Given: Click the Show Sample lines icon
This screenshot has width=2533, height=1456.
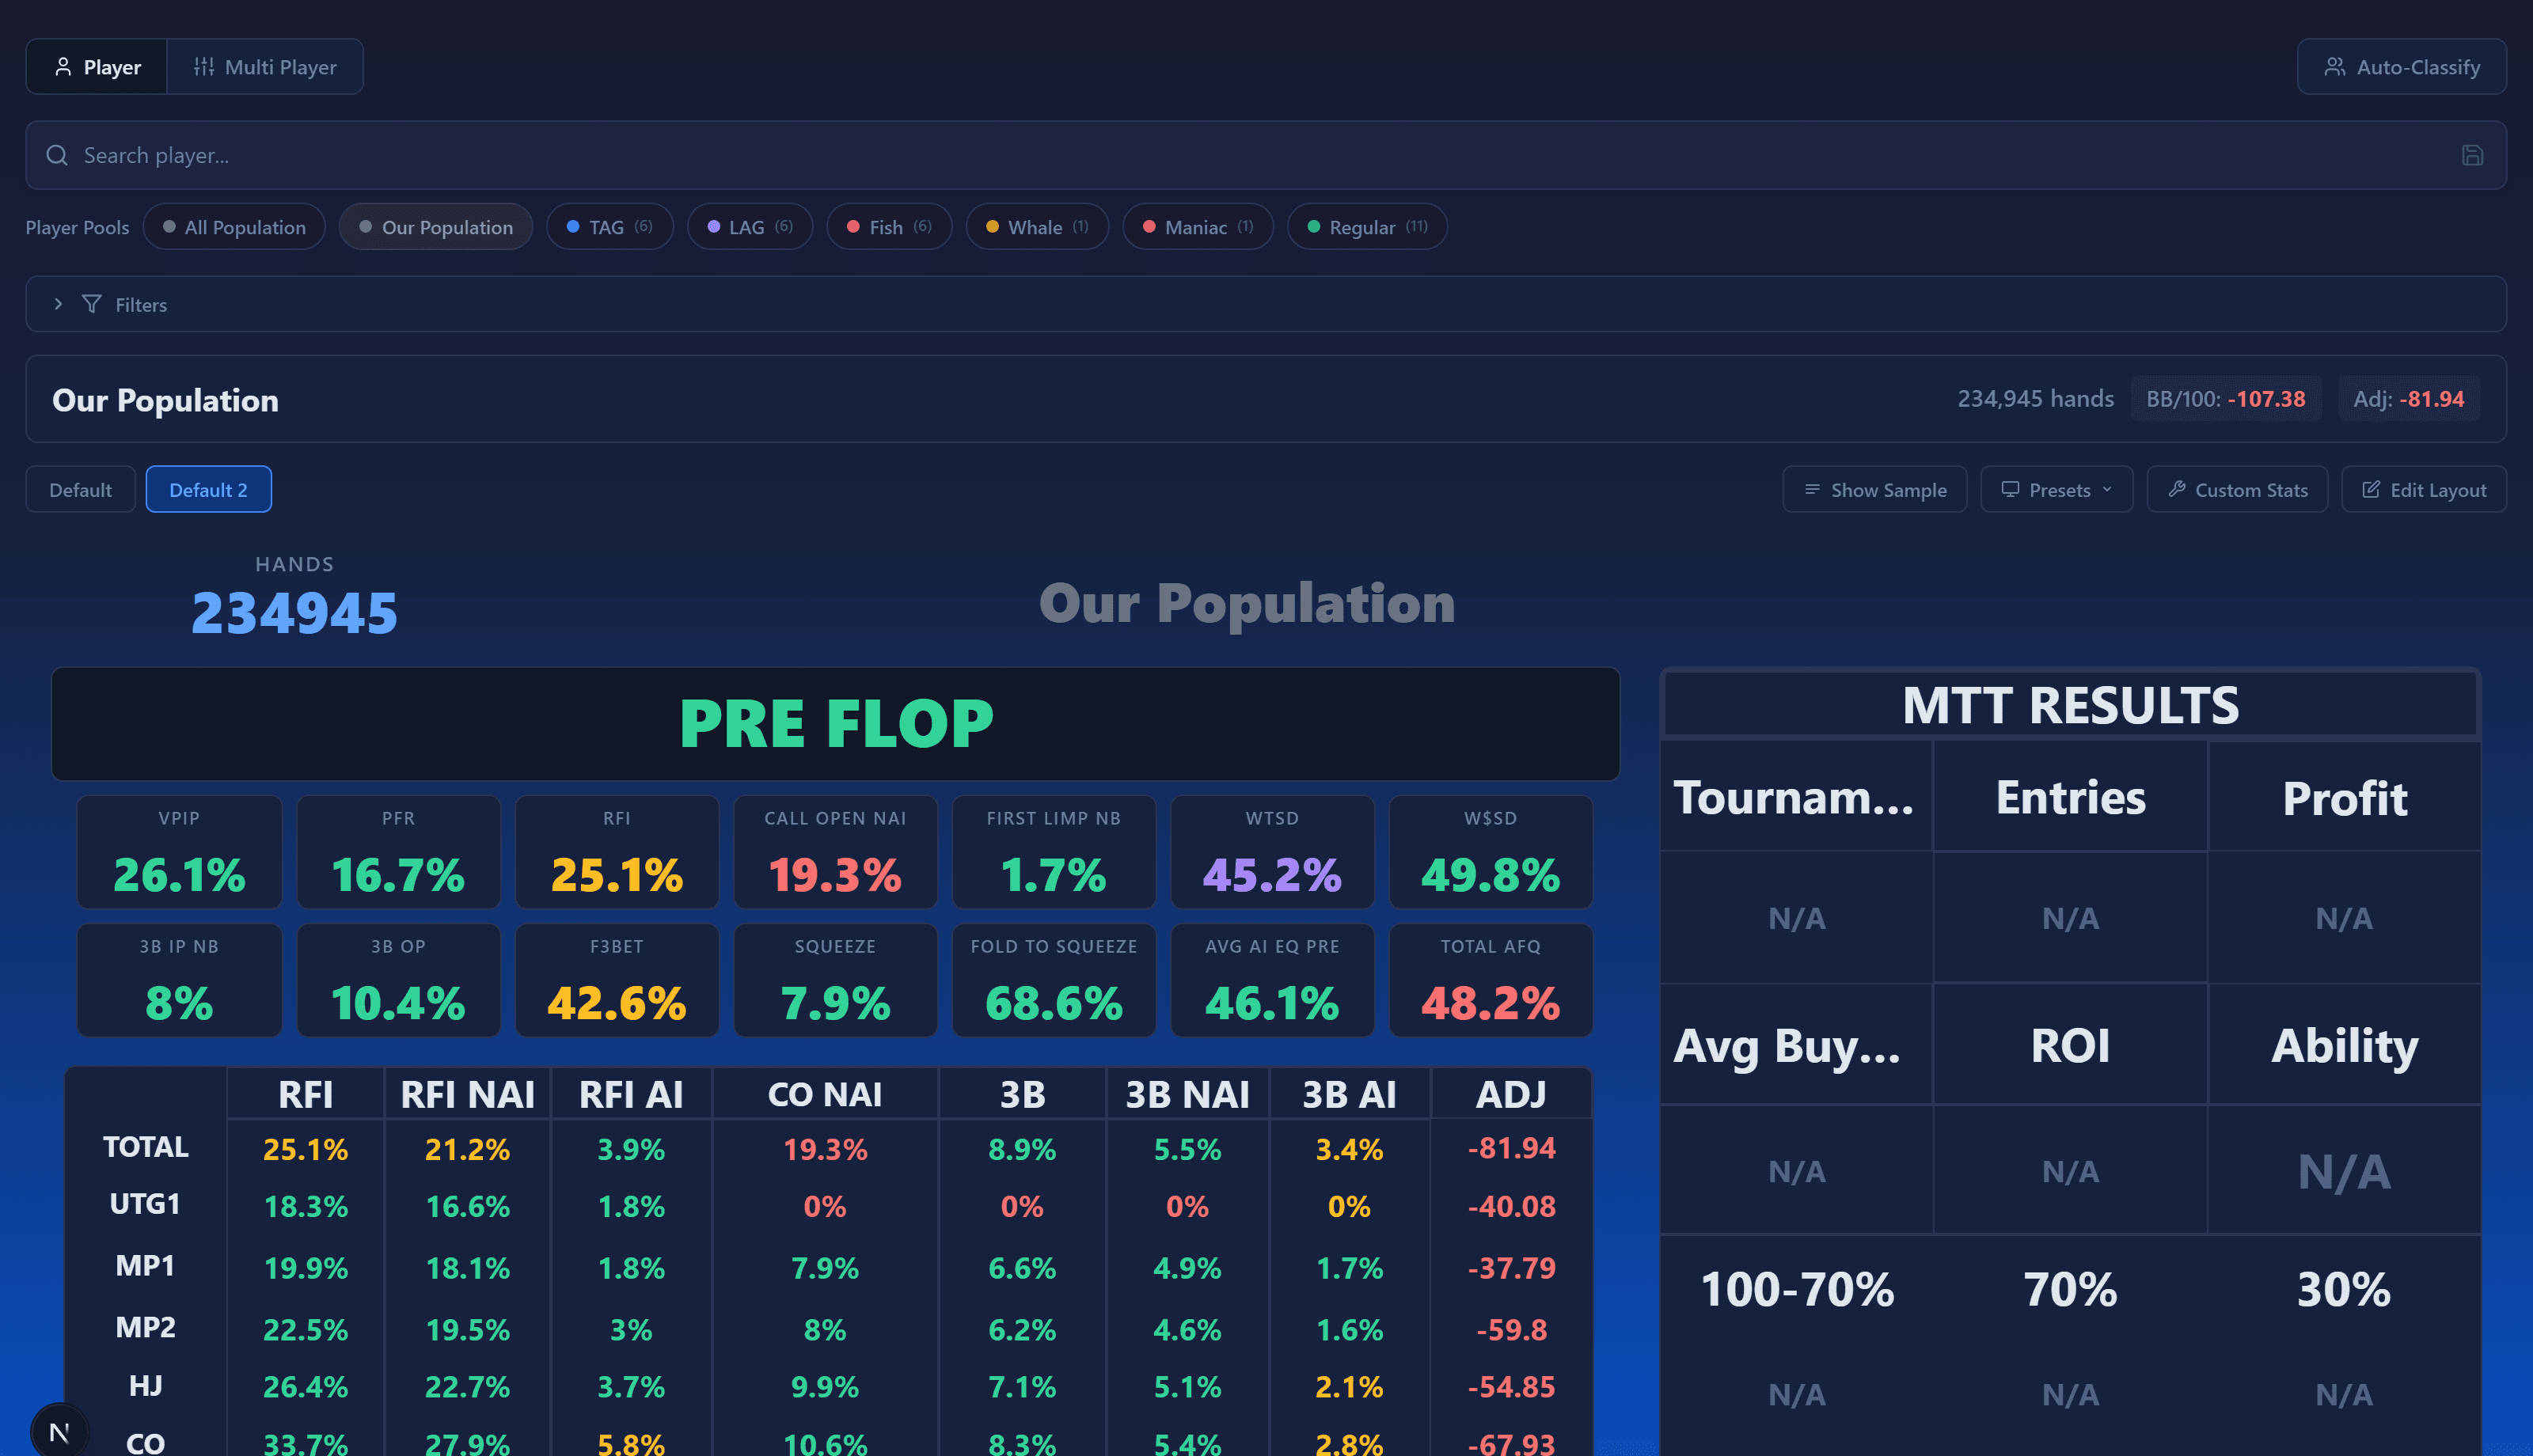Looking at the screenshot, I should [1812, 489].
